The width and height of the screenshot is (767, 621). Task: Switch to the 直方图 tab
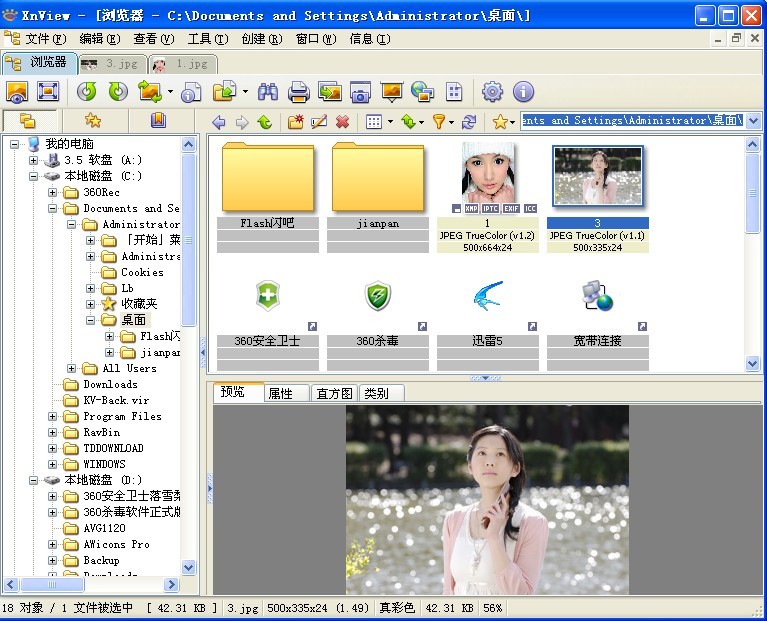coord(333,393)
